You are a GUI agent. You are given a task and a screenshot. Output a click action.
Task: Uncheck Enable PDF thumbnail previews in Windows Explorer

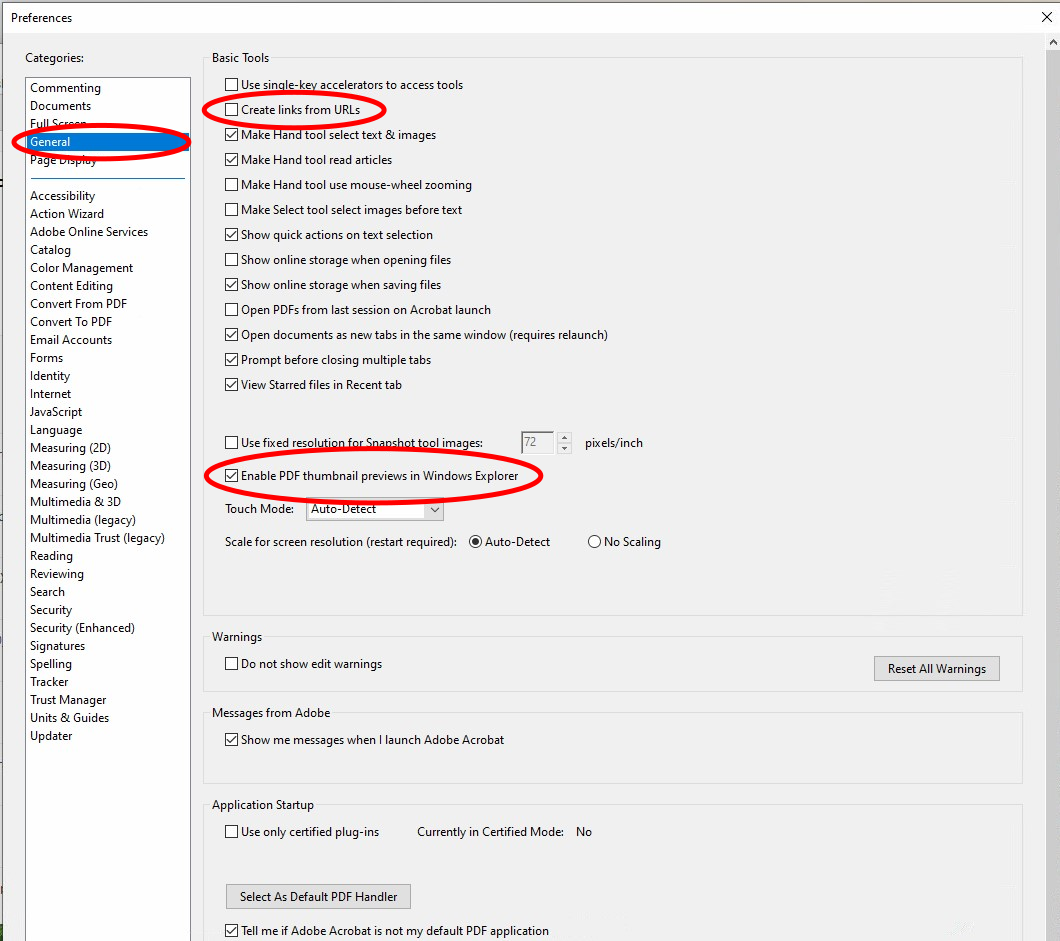(232, 476)
